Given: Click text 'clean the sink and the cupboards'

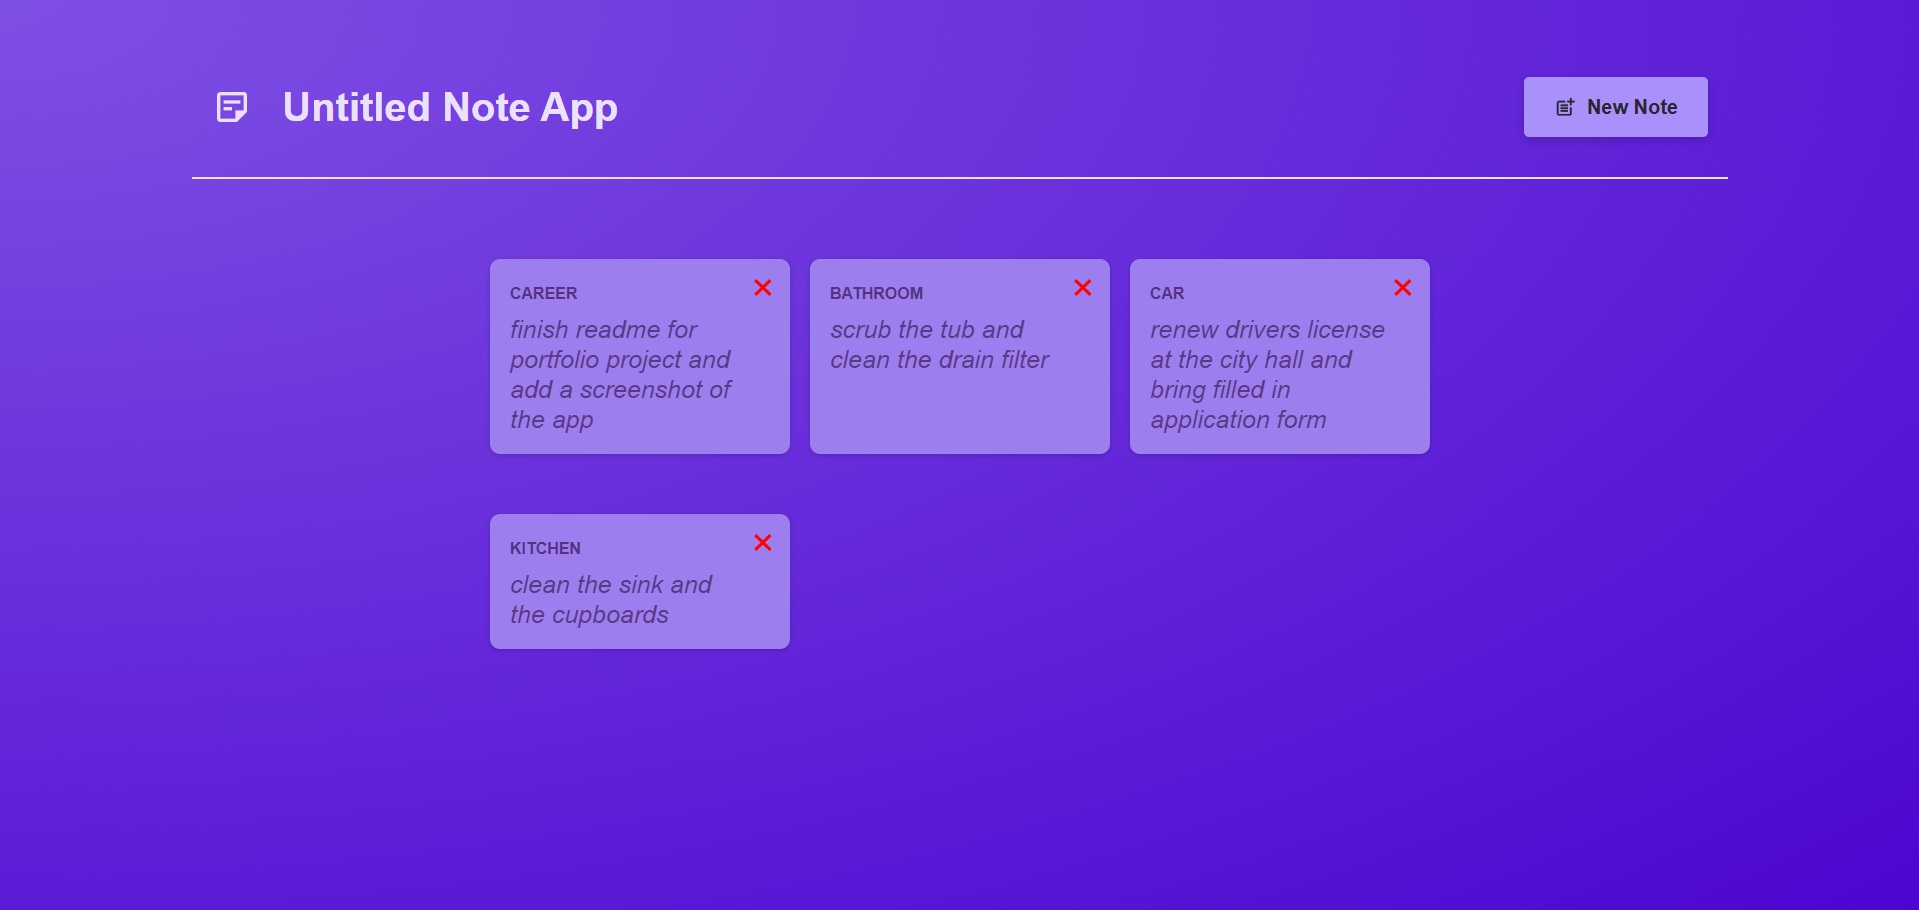Looking at the screenshot, I should [x=611, y=599].
